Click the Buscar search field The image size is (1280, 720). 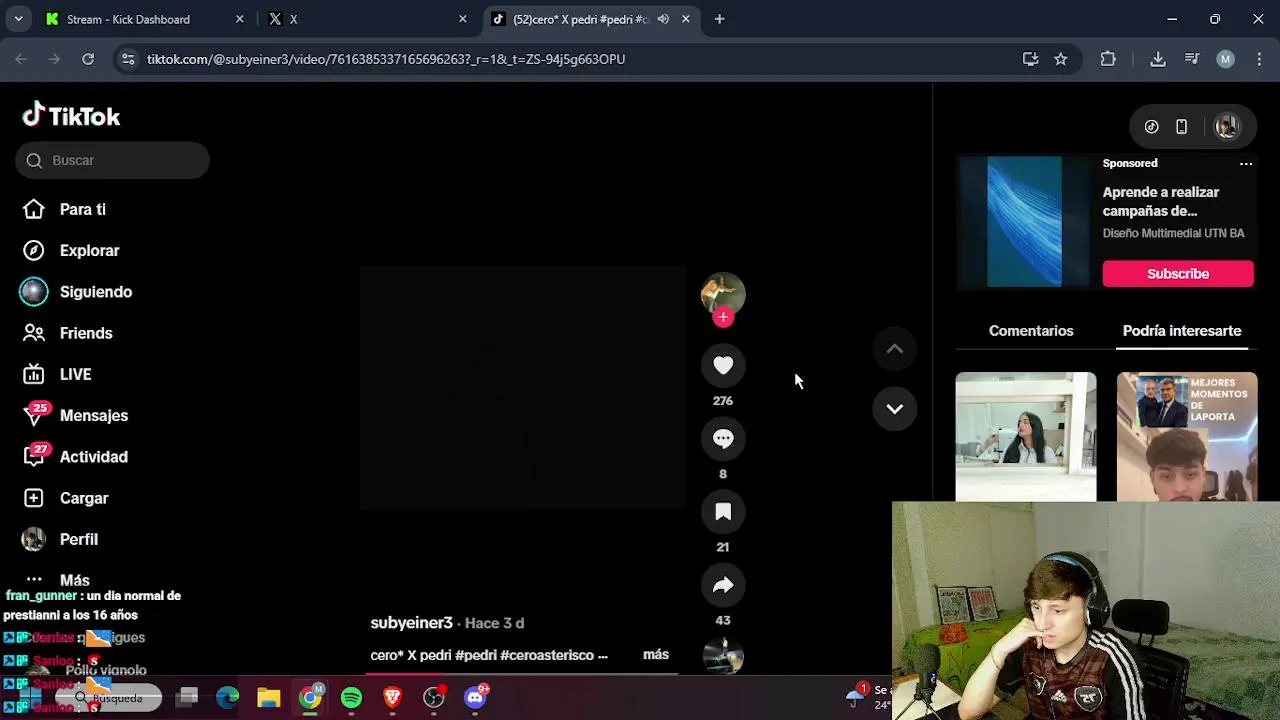[112, 160]
